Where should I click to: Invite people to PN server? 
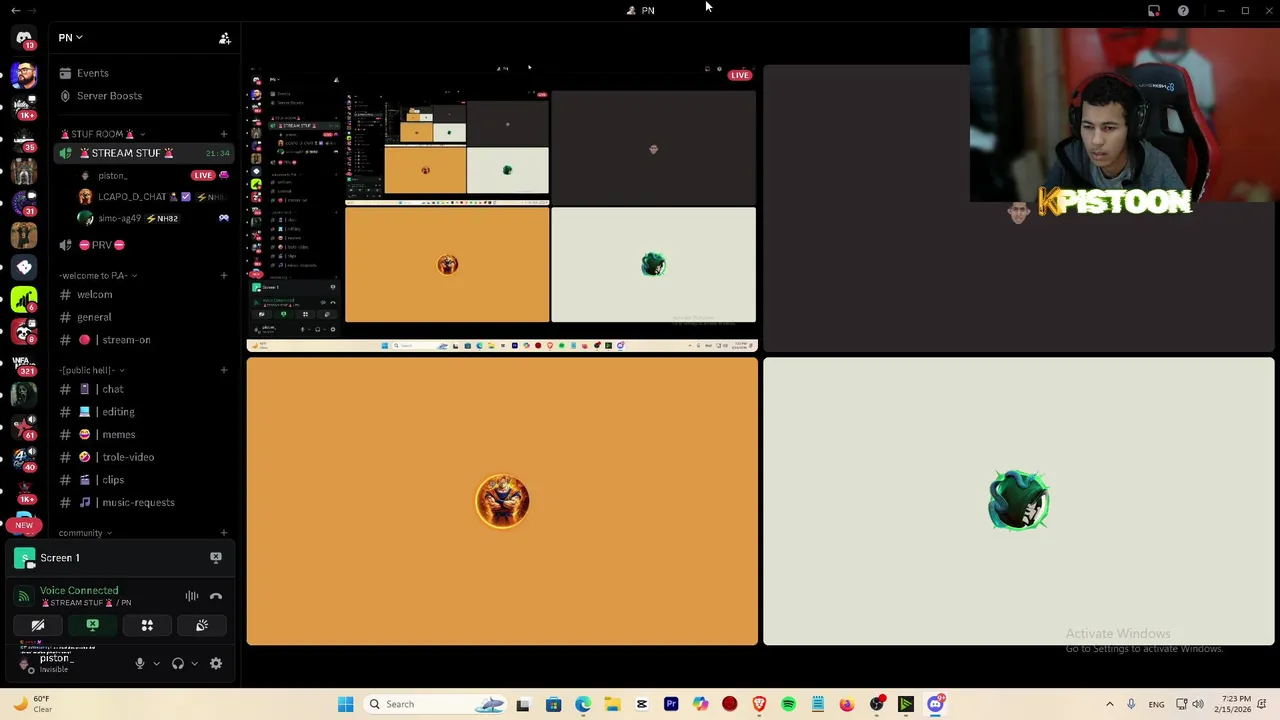225,38
